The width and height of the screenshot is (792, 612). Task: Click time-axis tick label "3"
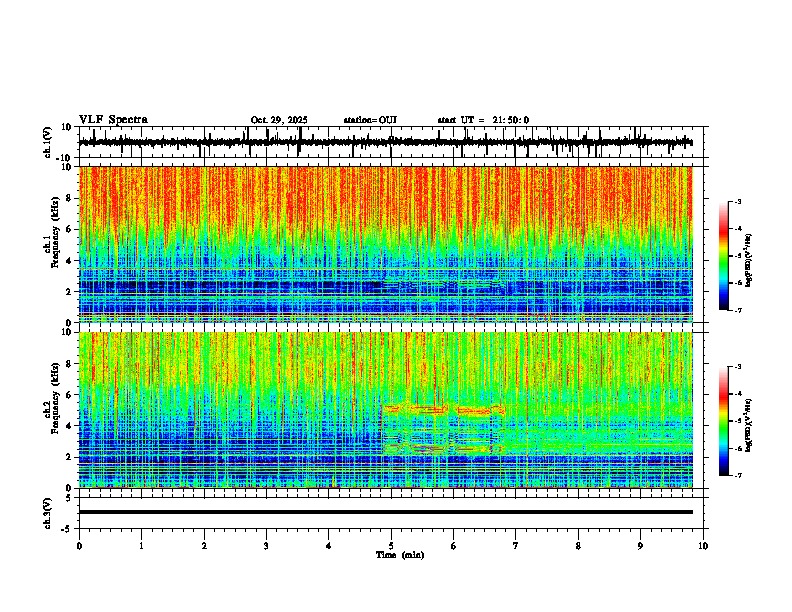tap(266, 546)
